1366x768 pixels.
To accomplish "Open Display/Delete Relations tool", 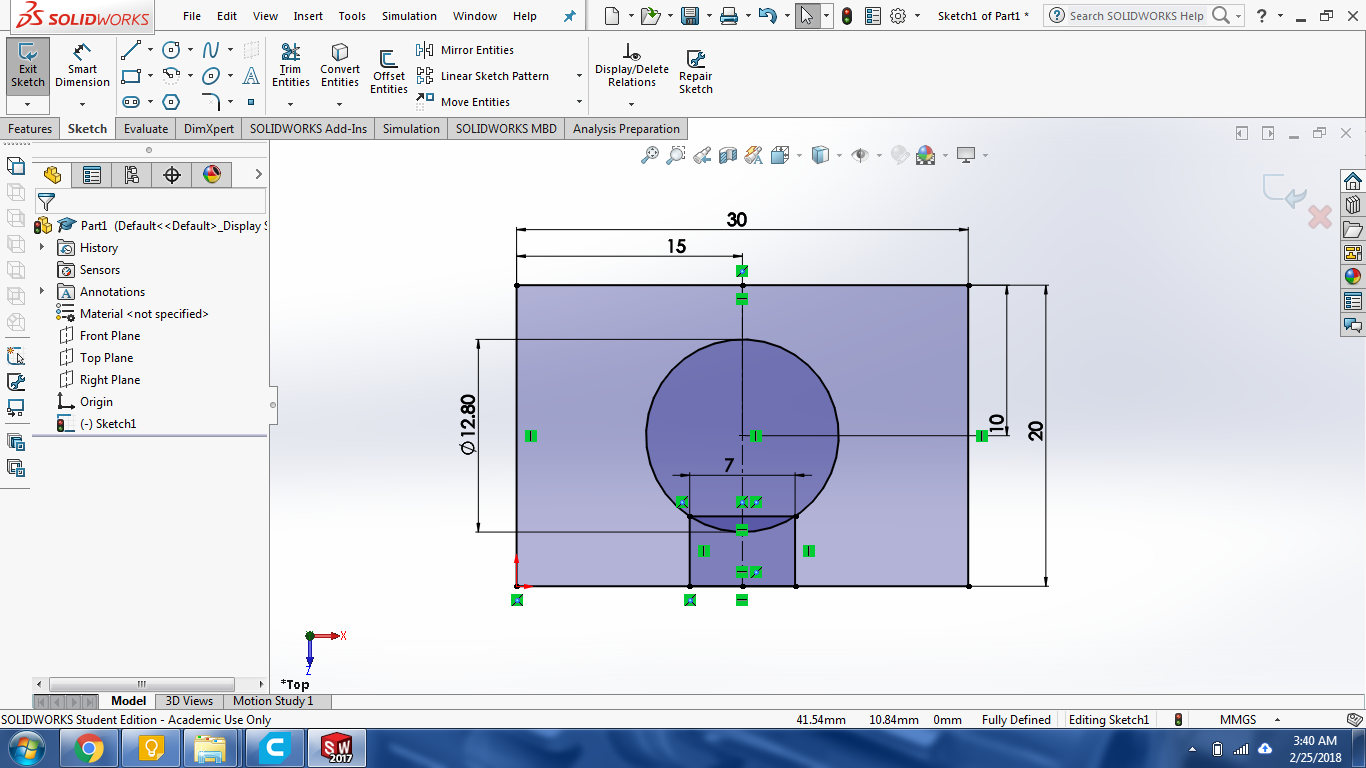I will point(631,65).
